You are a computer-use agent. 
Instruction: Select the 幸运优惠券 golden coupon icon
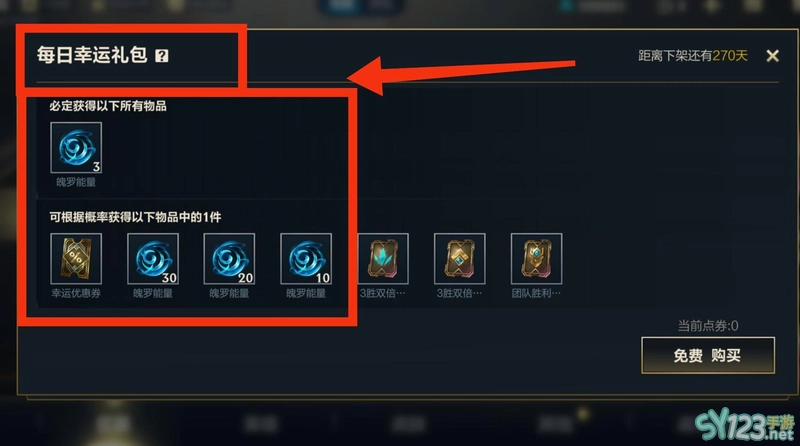76,259
